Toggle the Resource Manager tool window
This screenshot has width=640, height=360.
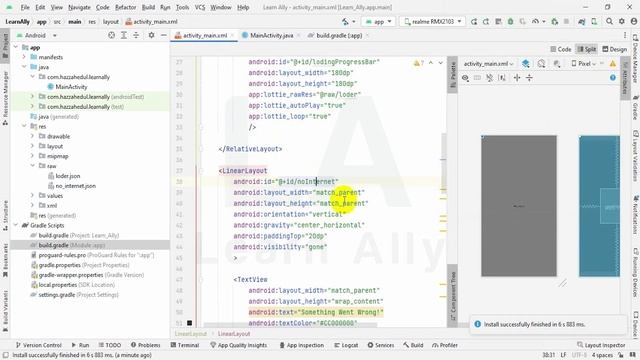click(5, 98)
